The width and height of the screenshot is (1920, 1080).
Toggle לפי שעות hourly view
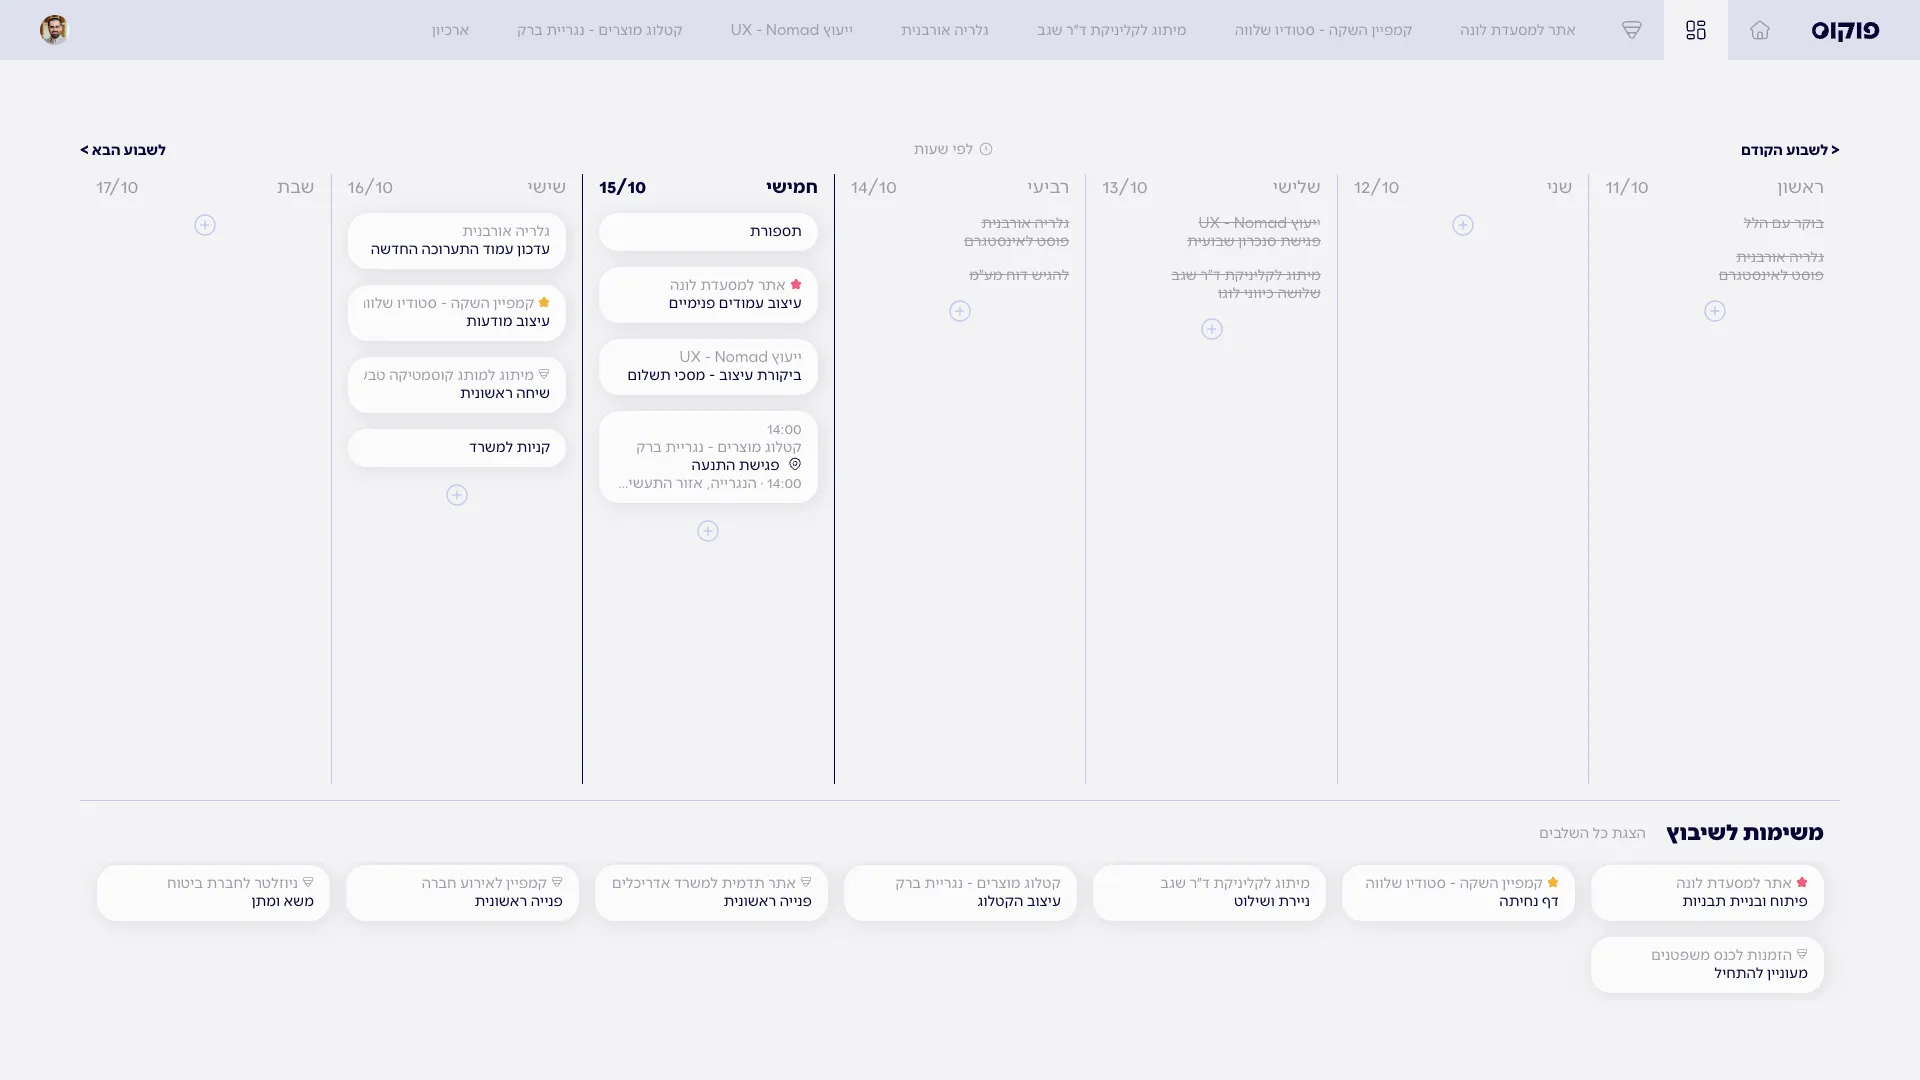coord(953,149)
